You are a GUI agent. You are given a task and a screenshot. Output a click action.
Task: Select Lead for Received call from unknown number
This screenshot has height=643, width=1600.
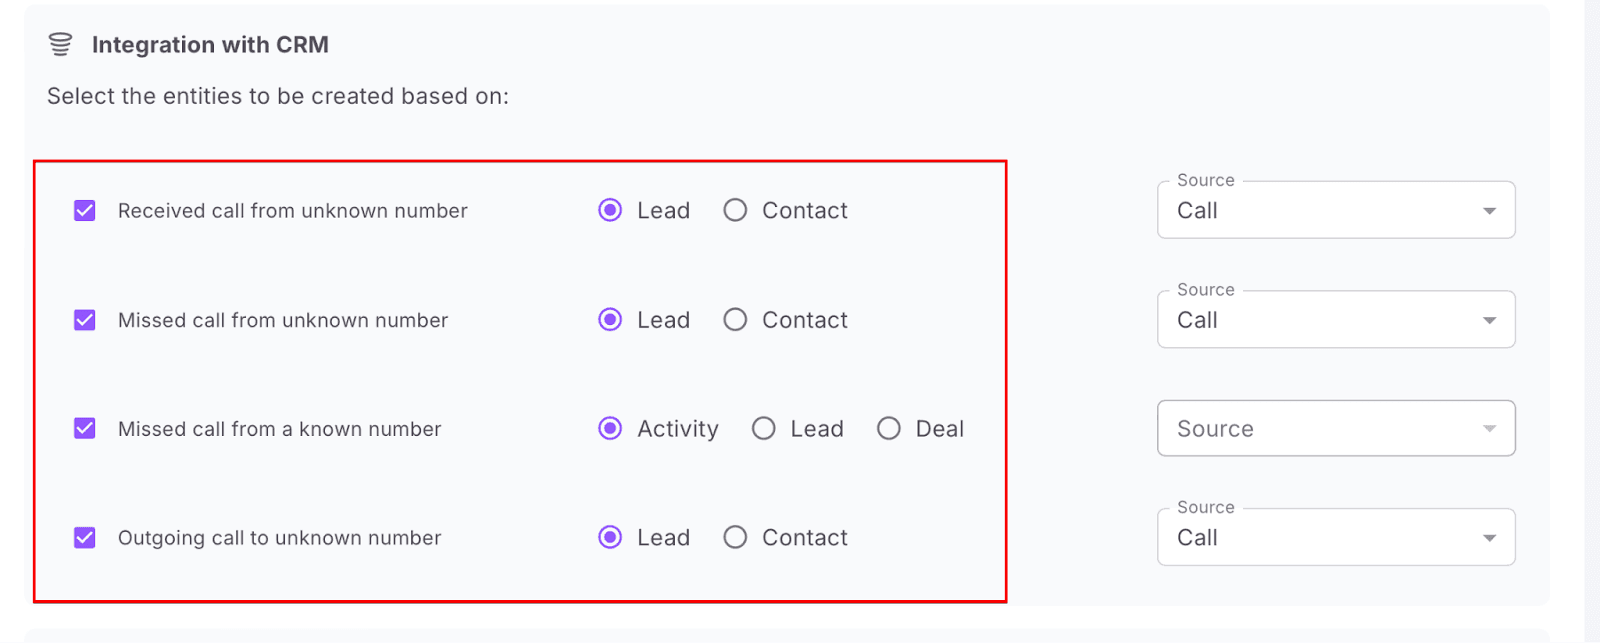tap(610, 211)
